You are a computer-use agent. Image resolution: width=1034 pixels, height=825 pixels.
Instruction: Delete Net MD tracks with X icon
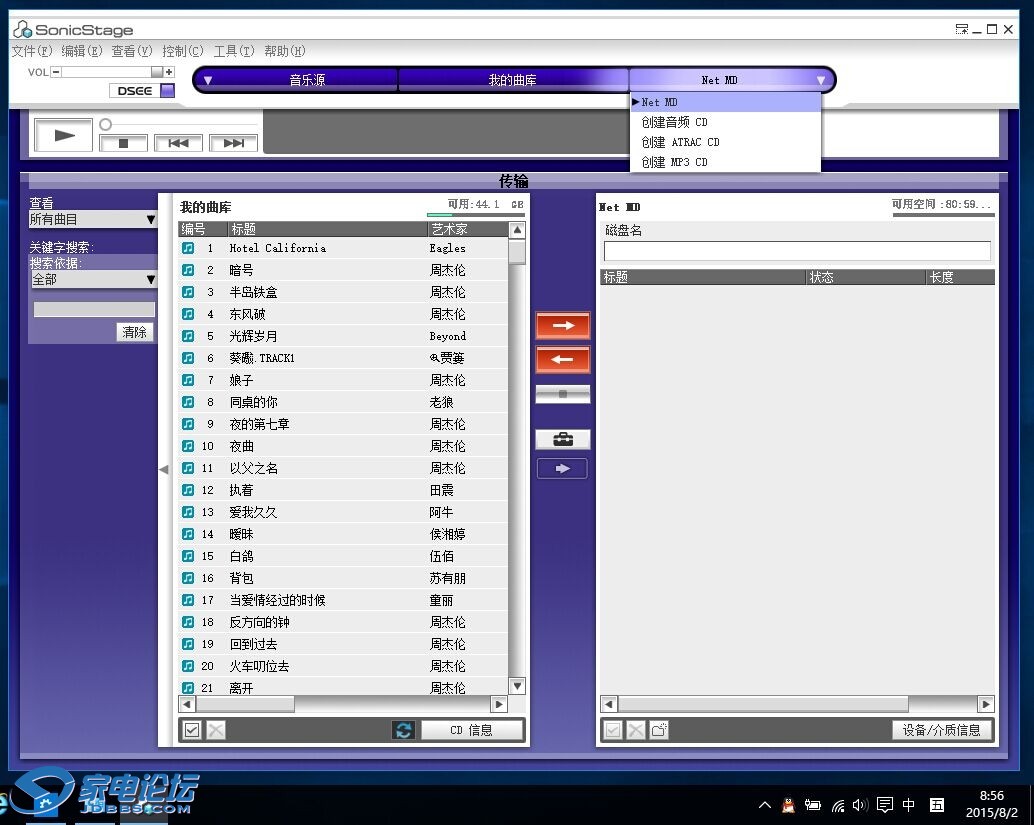click(x=636, y=730)
